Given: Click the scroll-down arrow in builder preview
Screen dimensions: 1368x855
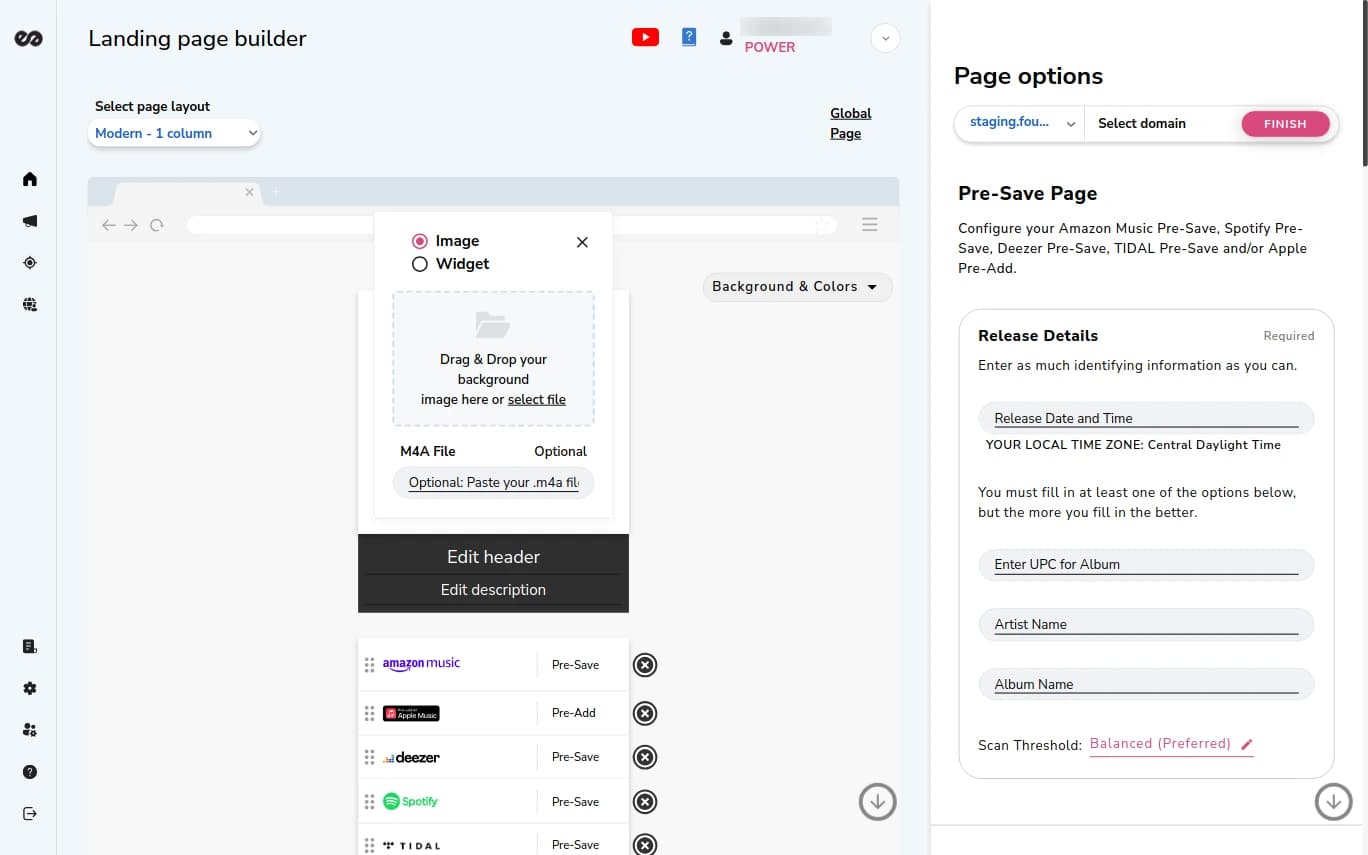Looking at the screenshot, I should [x=878, y=801].
